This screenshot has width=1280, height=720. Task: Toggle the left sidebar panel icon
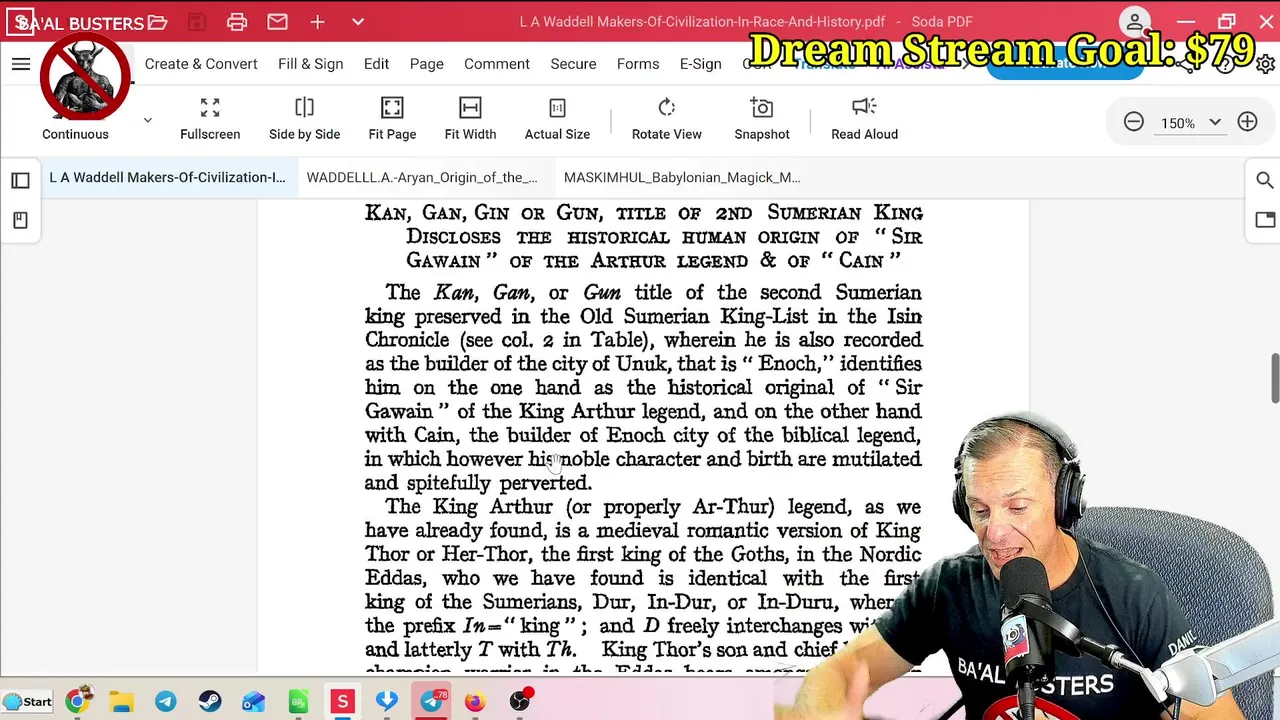coord(20,181)
